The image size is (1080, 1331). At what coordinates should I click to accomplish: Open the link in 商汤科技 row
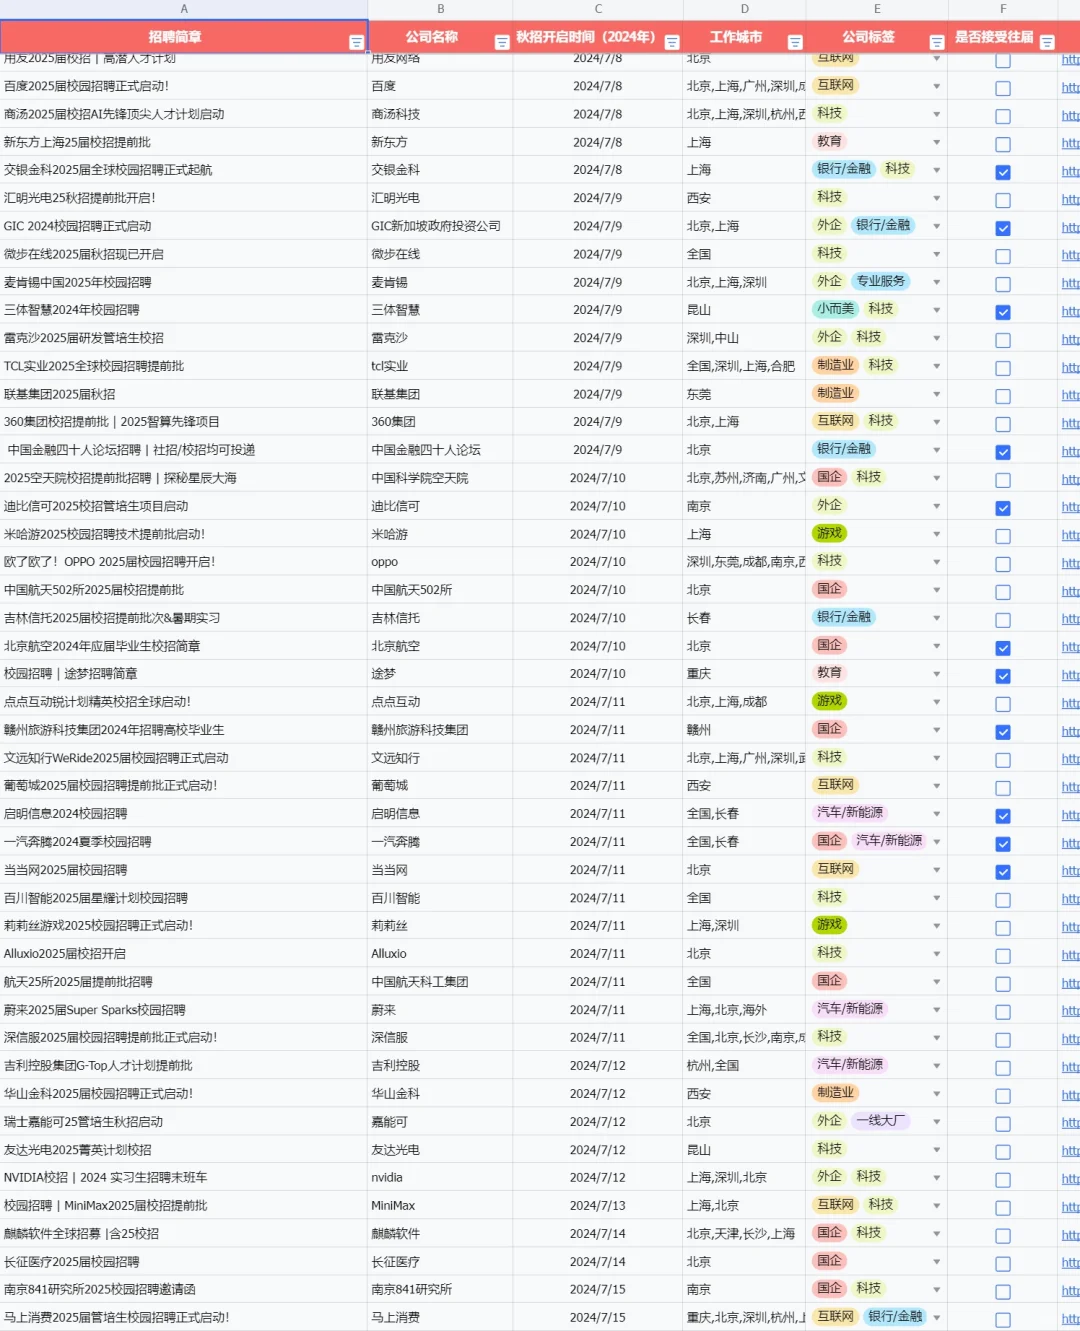(x=1070, y=115)
